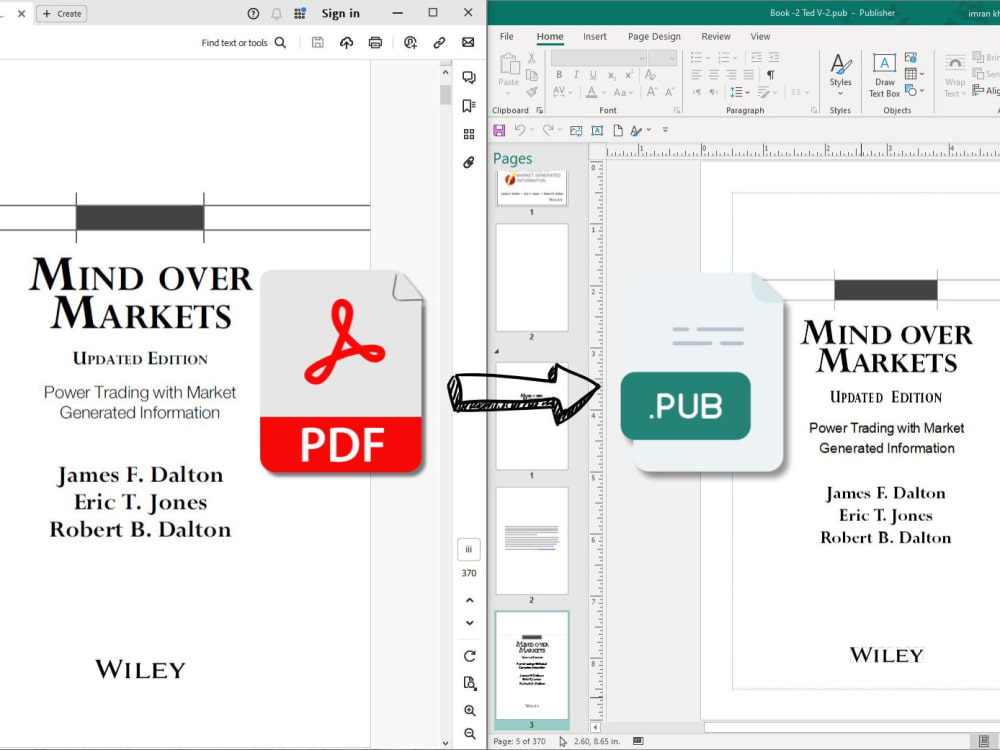Screen dimensions: 1000x750
Task: Click Acrobat search magnifier icon
Action: click(x=280, y=43)
